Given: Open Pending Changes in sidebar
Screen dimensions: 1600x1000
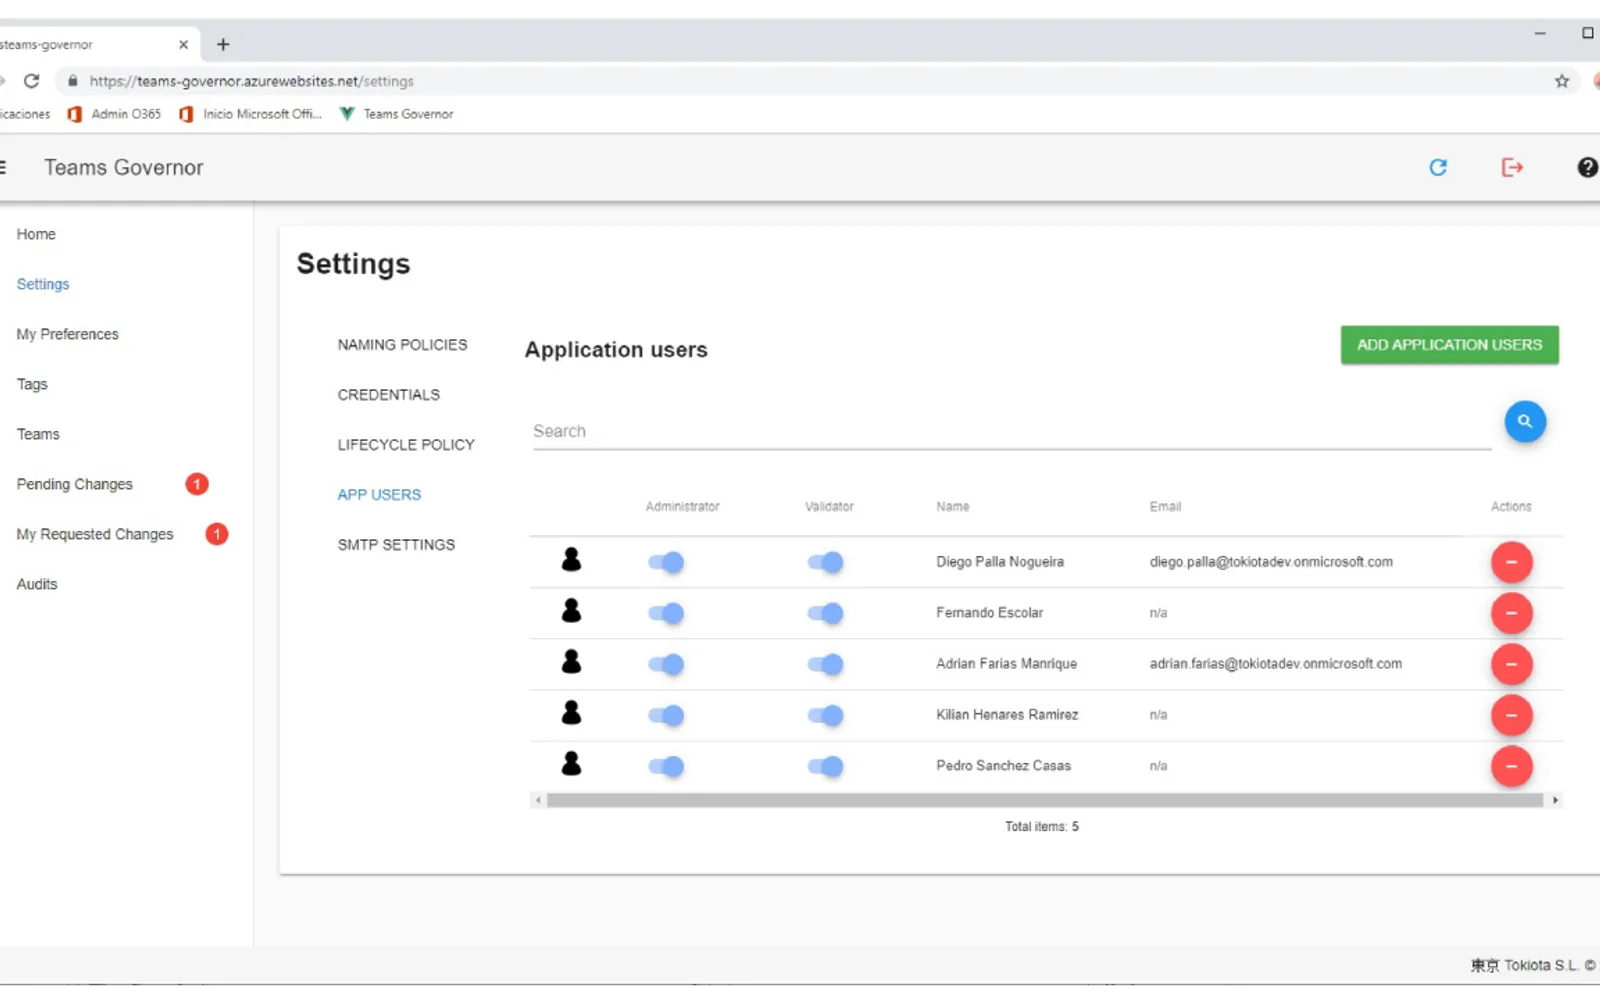Looking at the screenshot, I should pos(74,484).
